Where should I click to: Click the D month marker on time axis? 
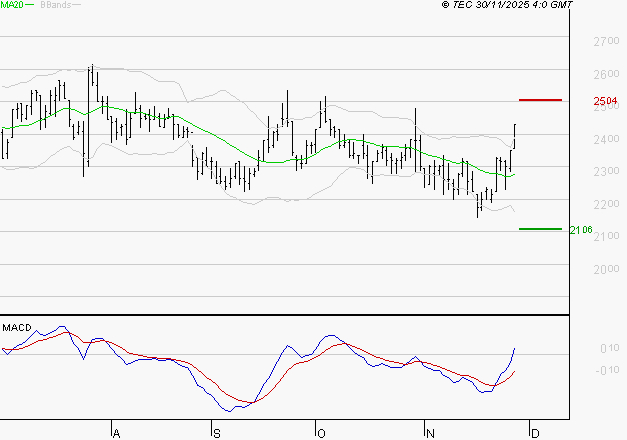tap(535, 434)
